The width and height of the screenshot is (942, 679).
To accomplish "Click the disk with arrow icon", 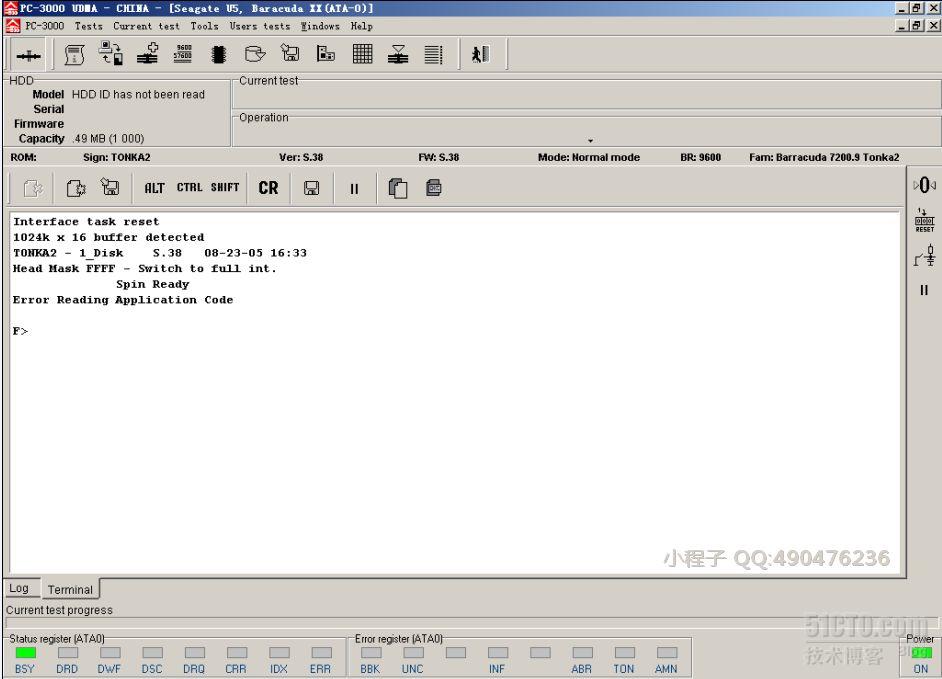I will pos(255,53).
